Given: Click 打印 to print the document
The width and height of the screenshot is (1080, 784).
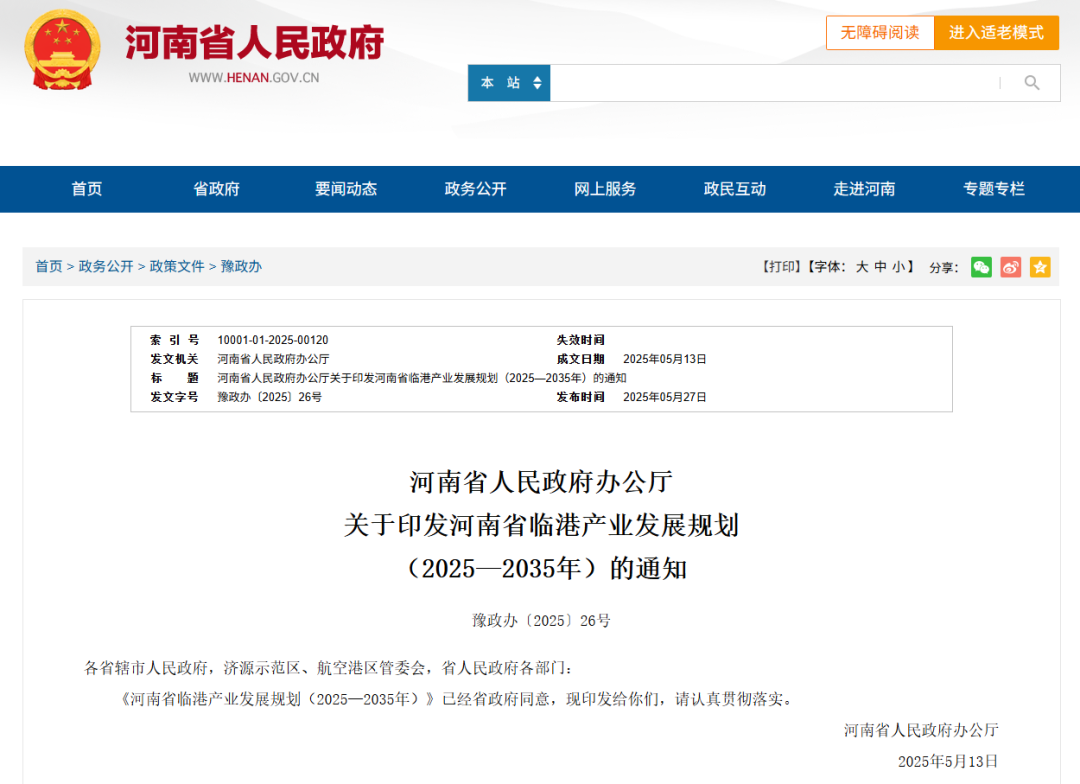Looking at the screenshot, I should [x=783, y=267].
